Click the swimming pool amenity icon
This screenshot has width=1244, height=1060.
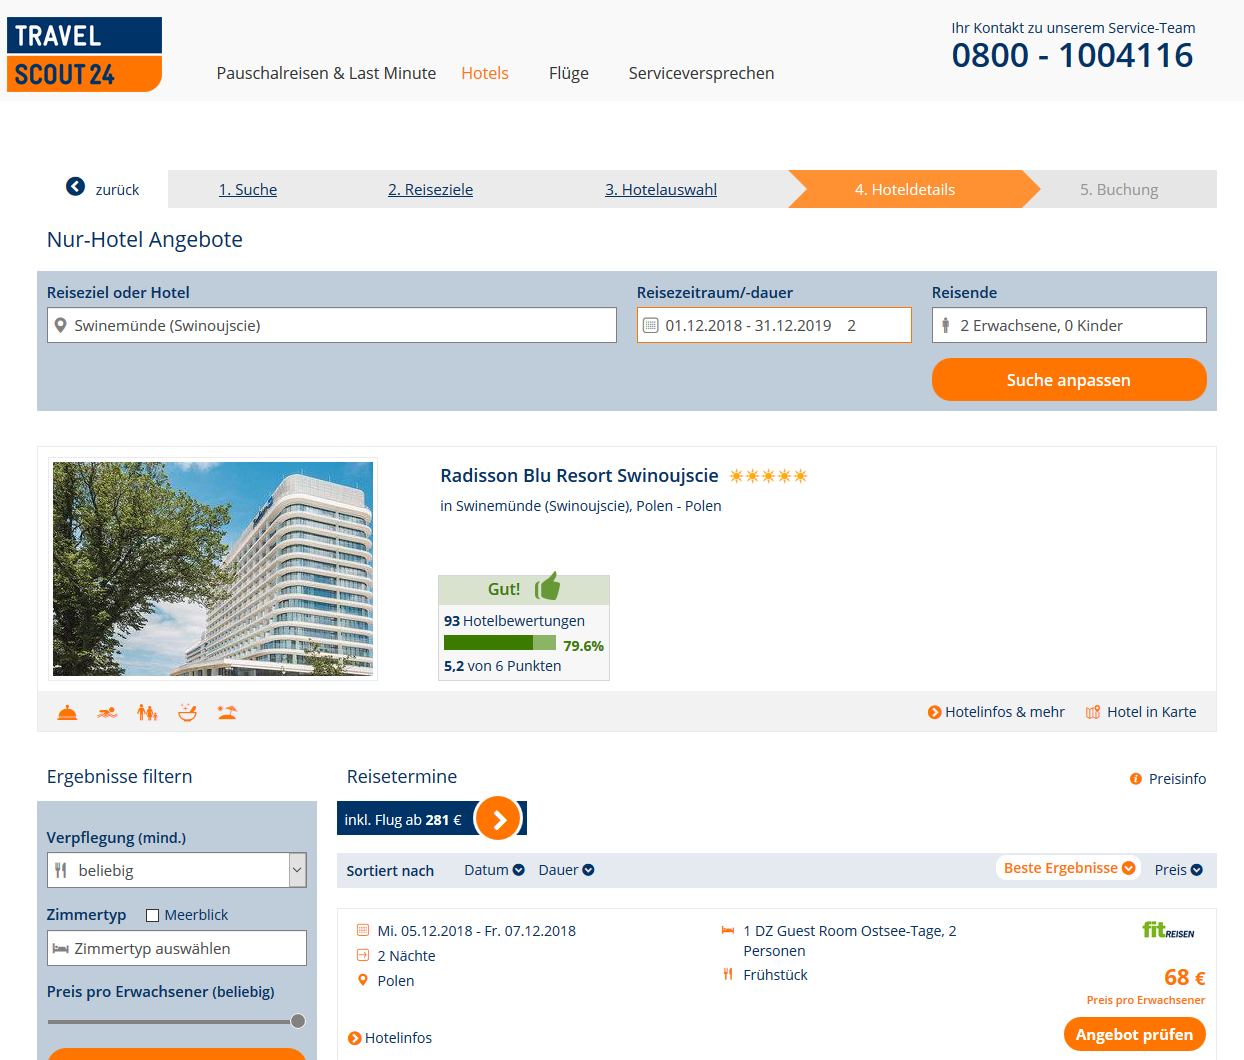coord(107,713)
